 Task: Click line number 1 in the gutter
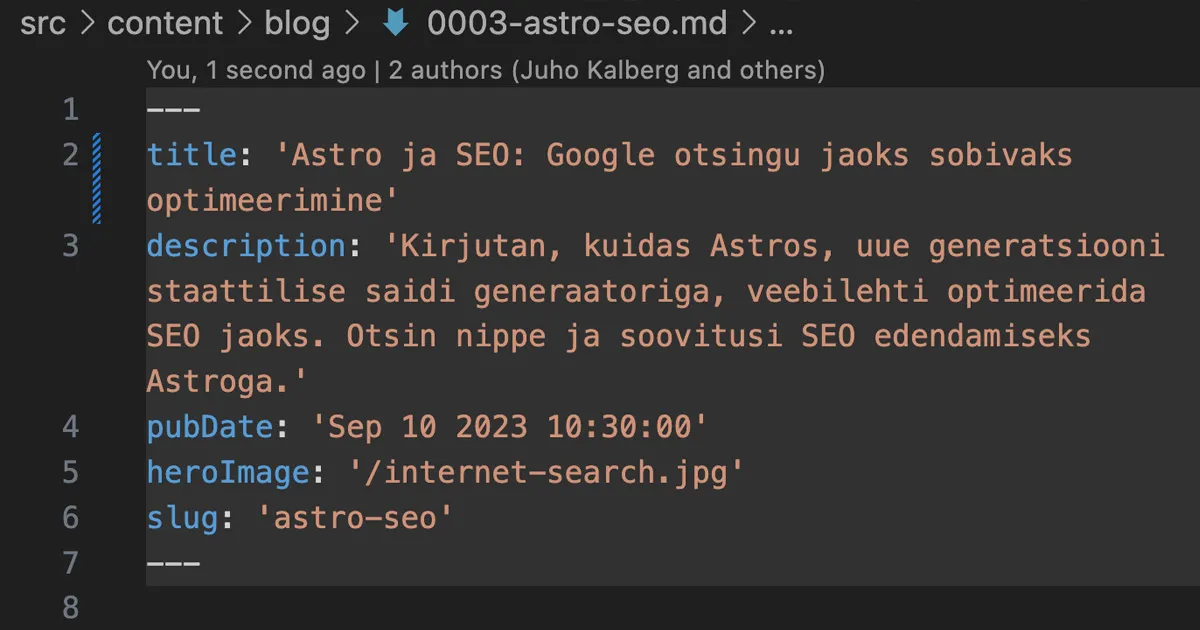click(70, 109)
